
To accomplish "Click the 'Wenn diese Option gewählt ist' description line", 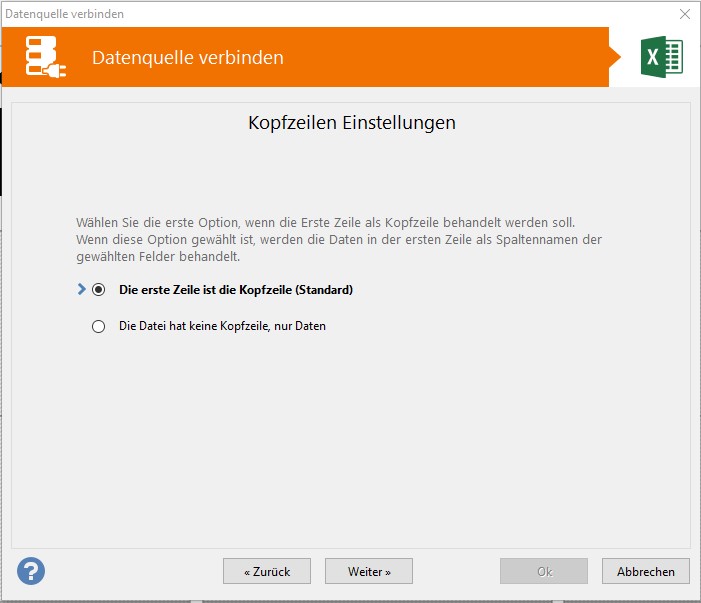I will click(x=339, y=240).
